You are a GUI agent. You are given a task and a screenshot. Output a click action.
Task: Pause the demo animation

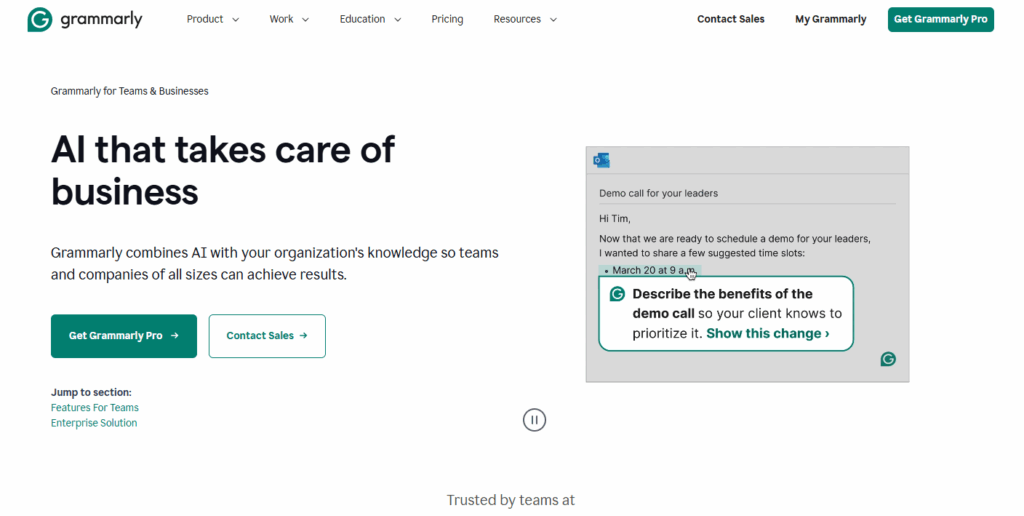534,420
